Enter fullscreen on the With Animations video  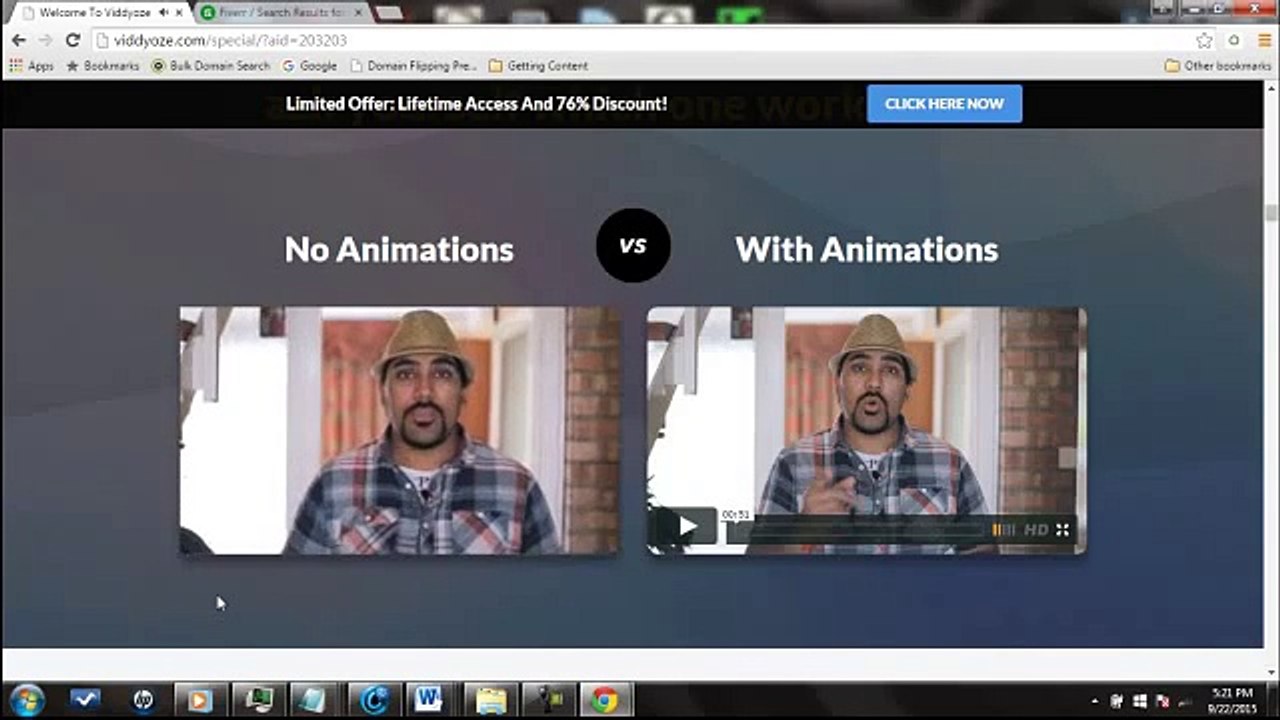[1063, 529]
